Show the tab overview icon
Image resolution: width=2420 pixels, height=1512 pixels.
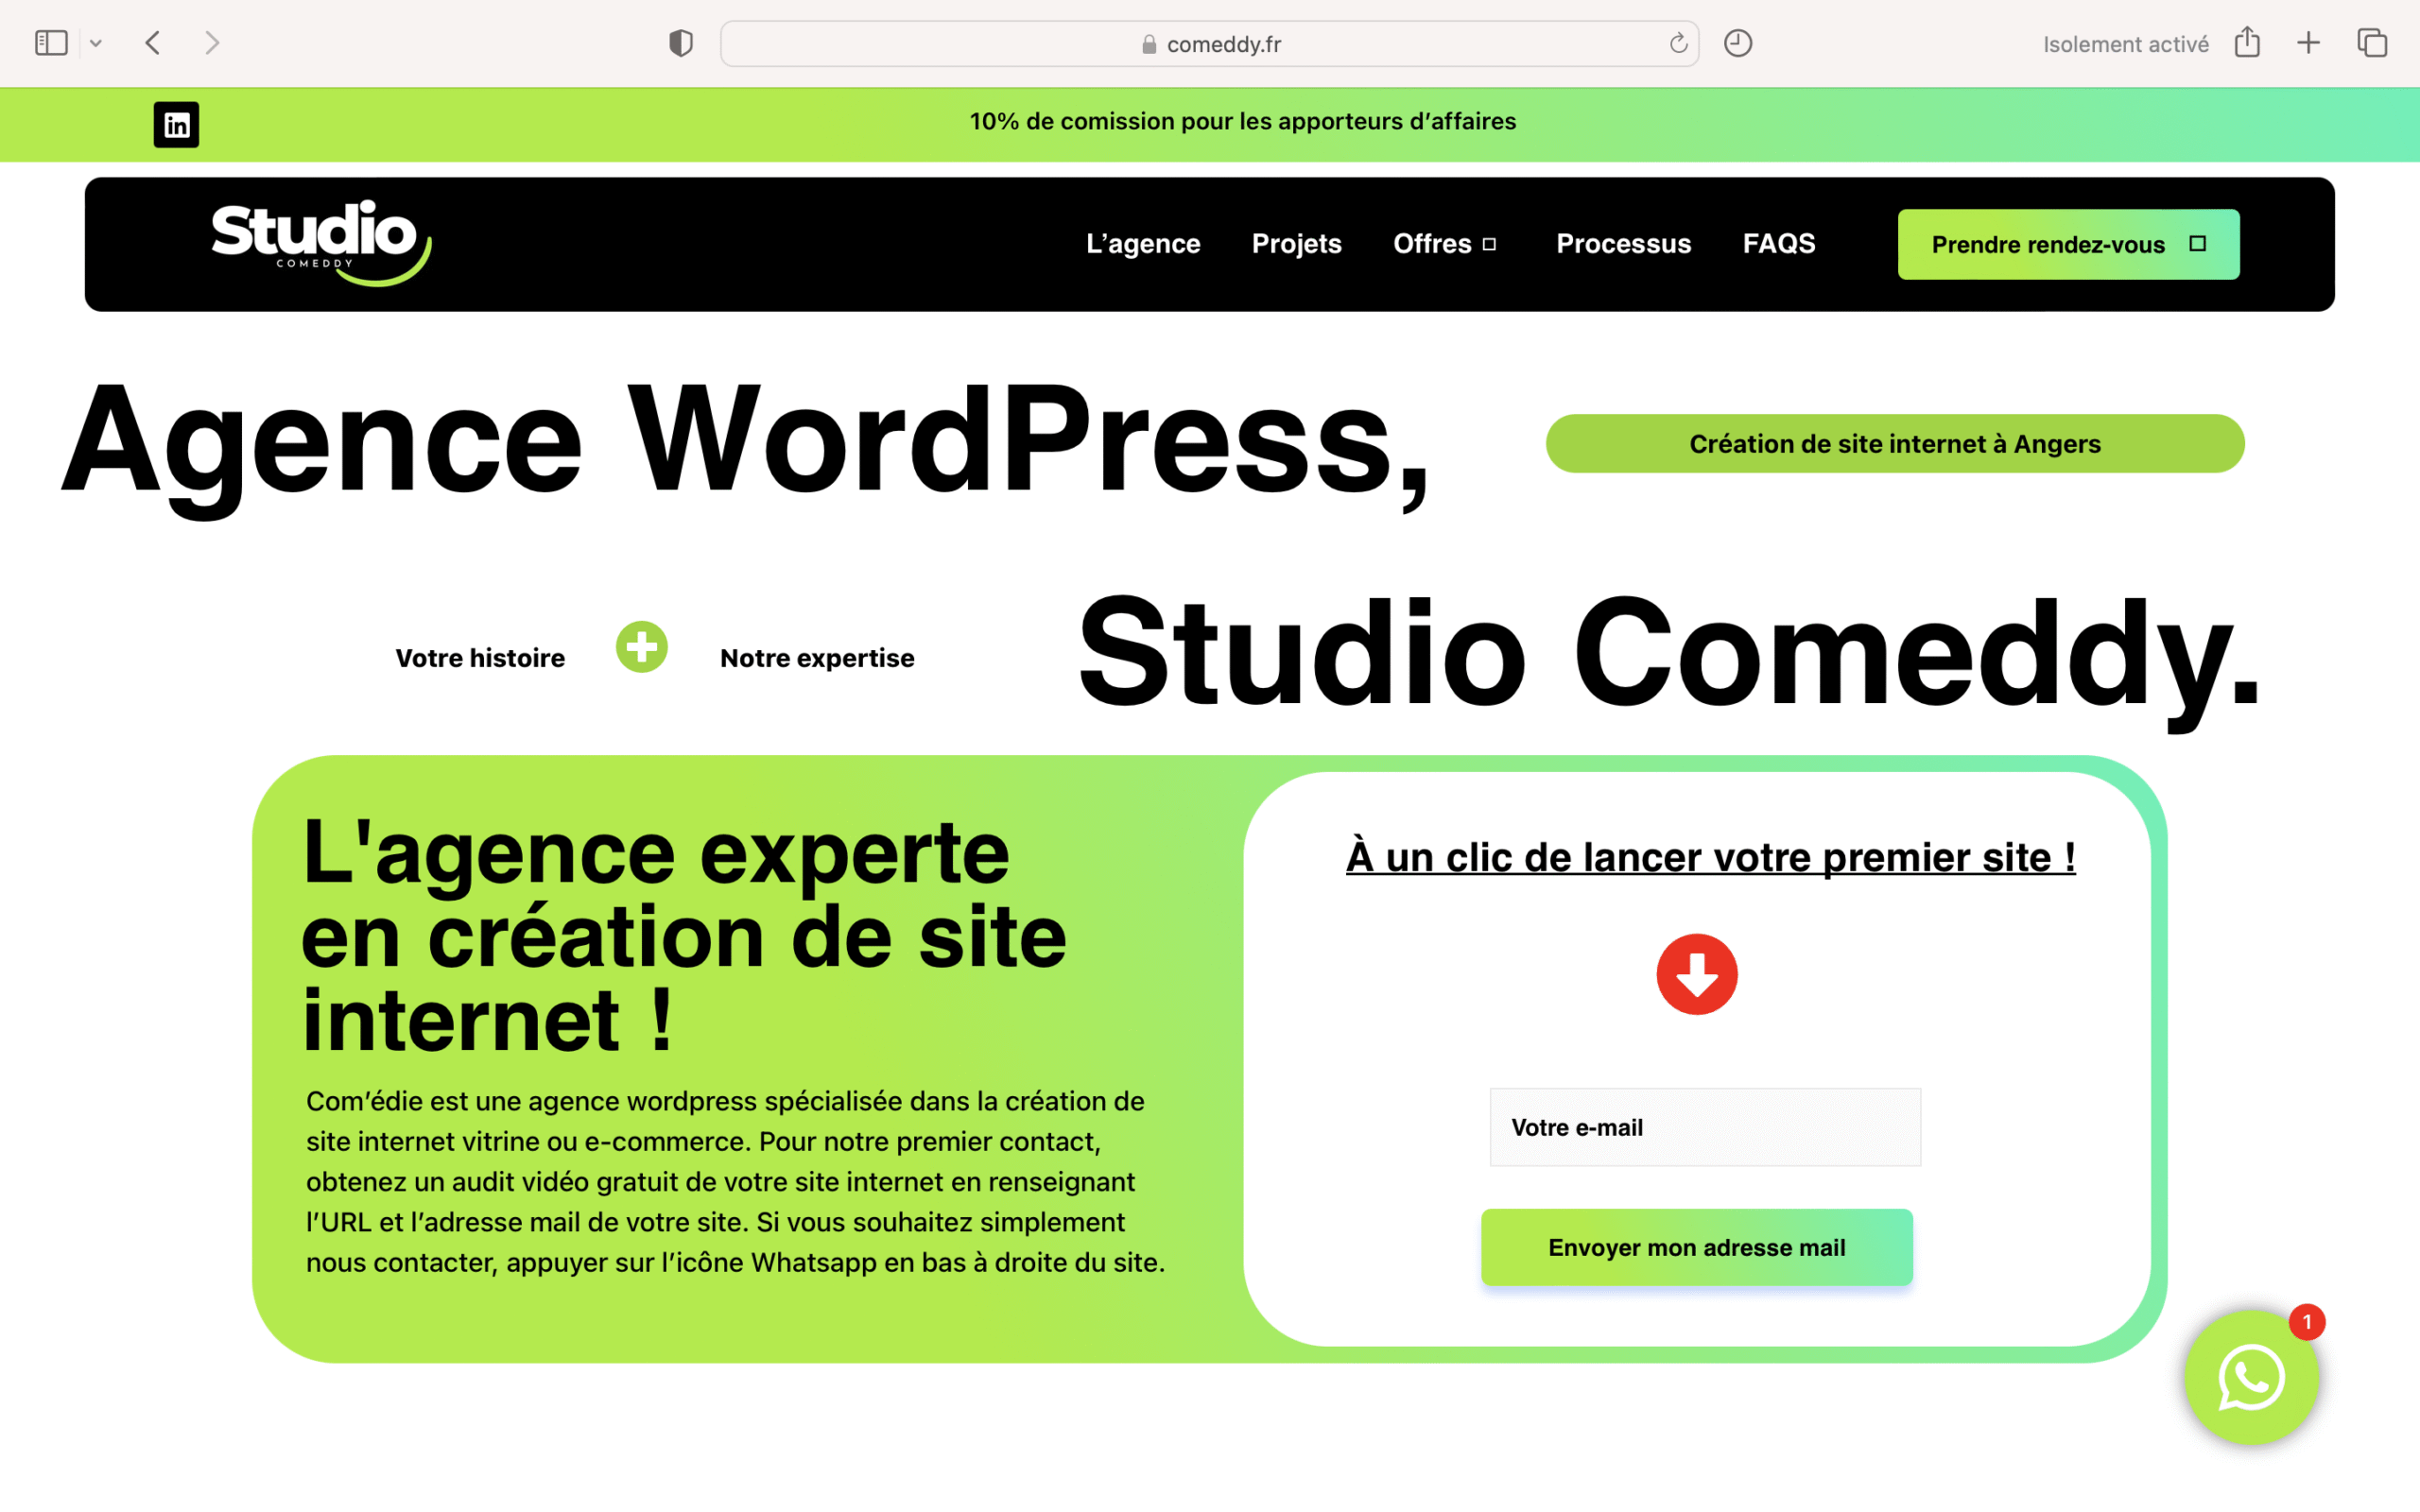coord(2372,43)
